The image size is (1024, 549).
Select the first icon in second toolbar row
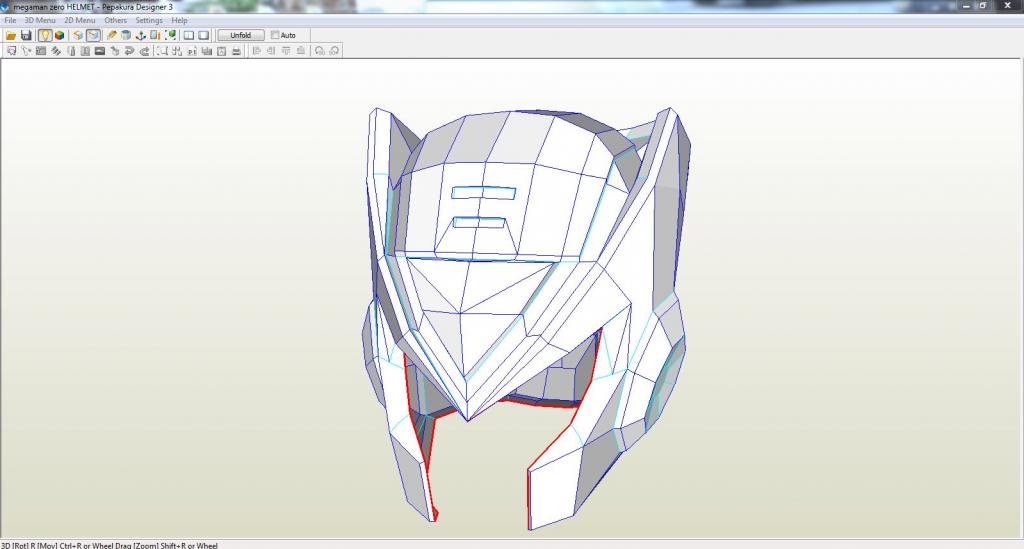pyautogui.click(x=11, y=51)
